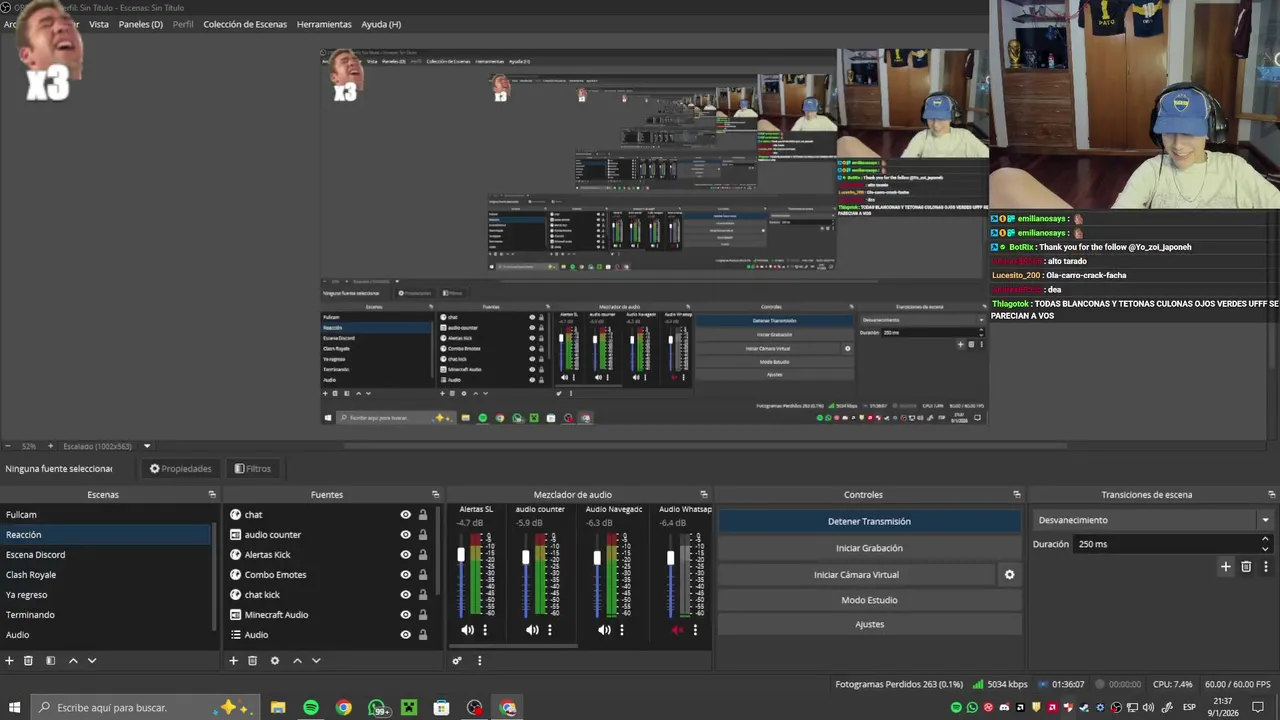1280x720 pixels.
Task: Decrease transition duration with down arrow
Action: tap(1265, 549)
